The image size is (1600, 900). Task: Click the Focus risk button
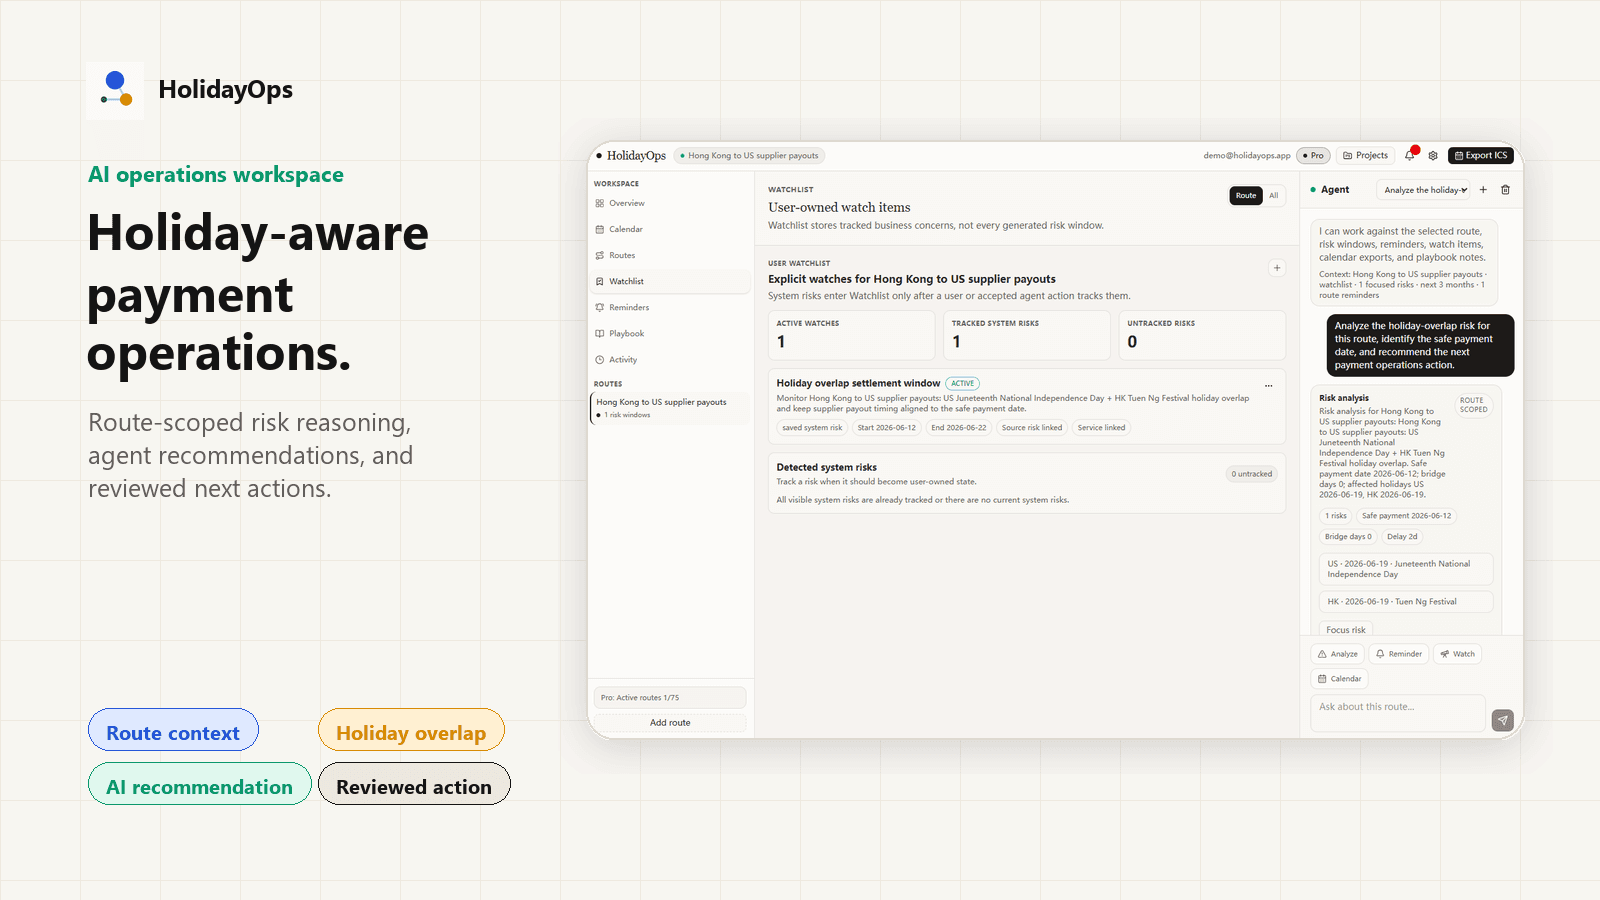[1345, 630]
